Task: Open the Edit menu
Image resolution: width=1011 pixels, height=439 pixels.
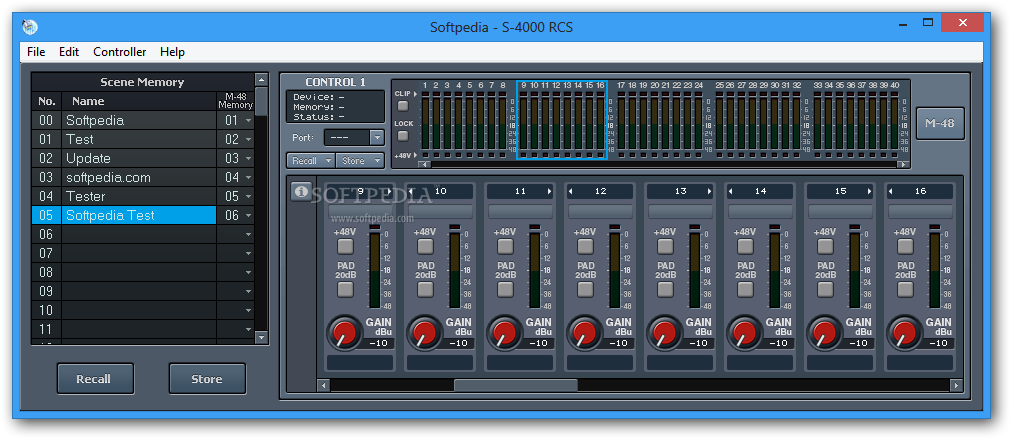Action: click(x=68, y=52)
